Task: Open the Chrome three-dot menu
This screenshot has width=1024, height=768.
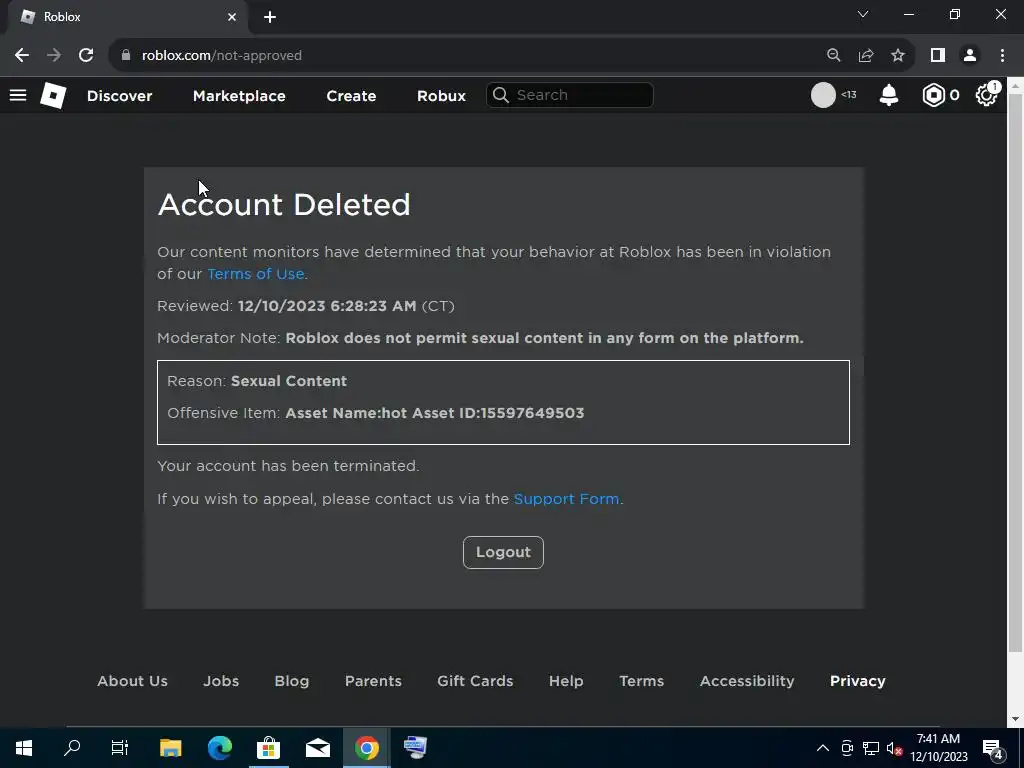Action: pyautogui.click(x=1002, y=56)
